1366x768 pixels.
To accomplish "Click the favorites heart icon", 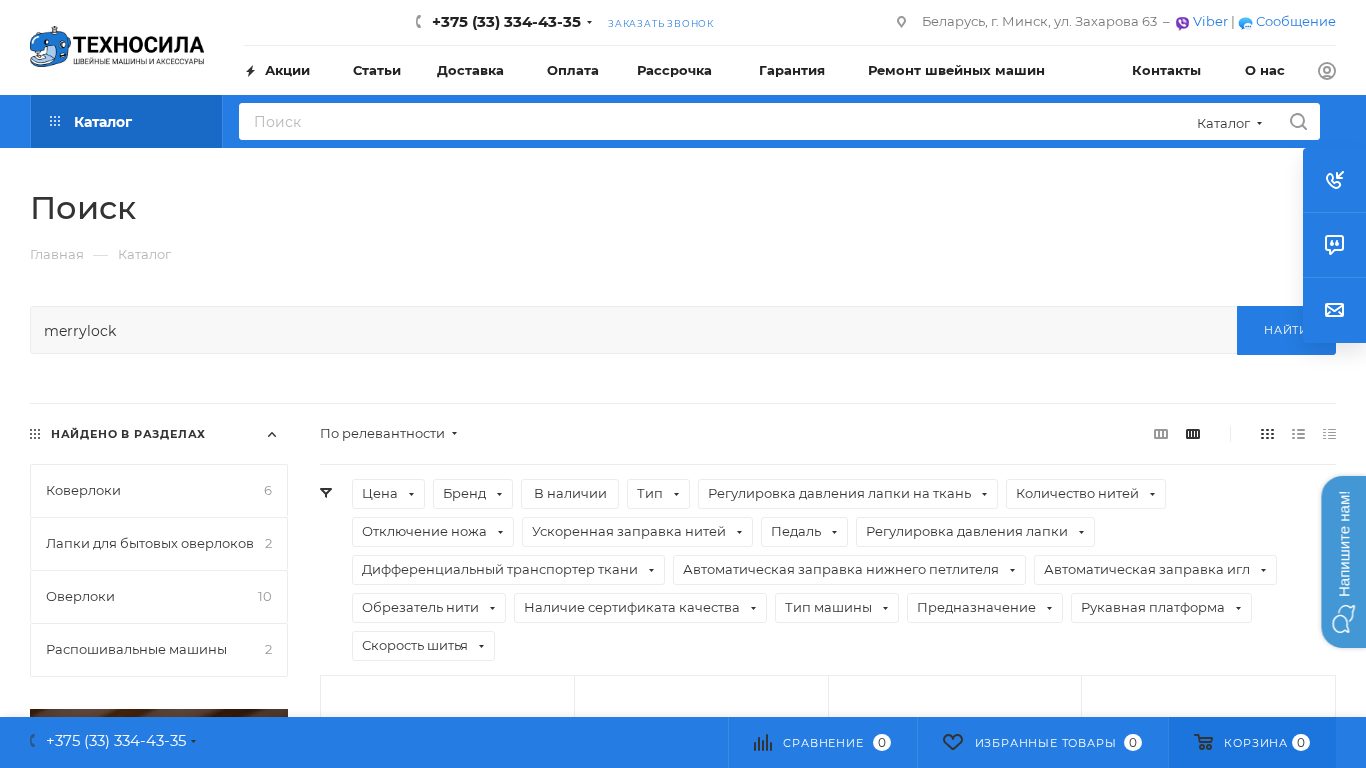I will coord(953,742).
